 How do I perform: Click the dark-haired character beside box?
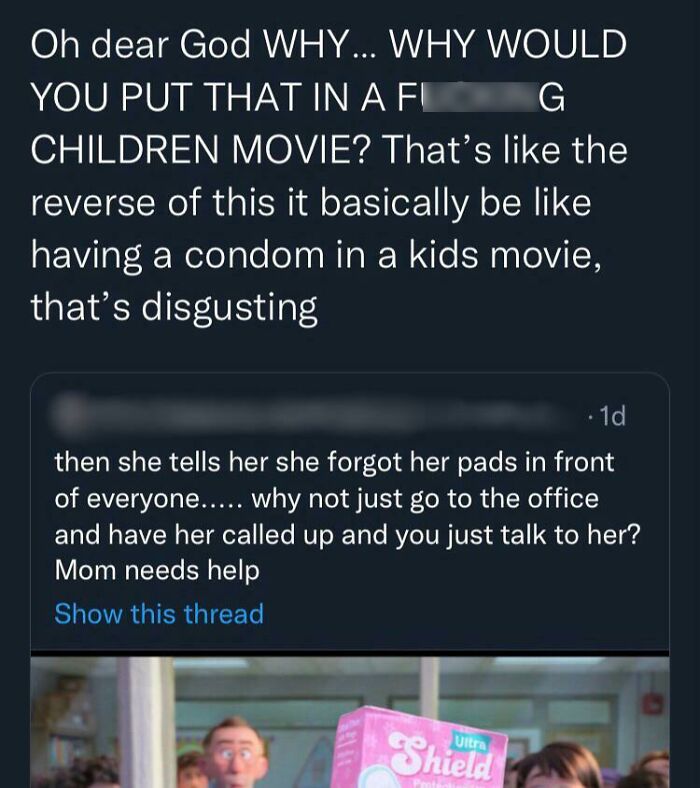pos(557,766)
